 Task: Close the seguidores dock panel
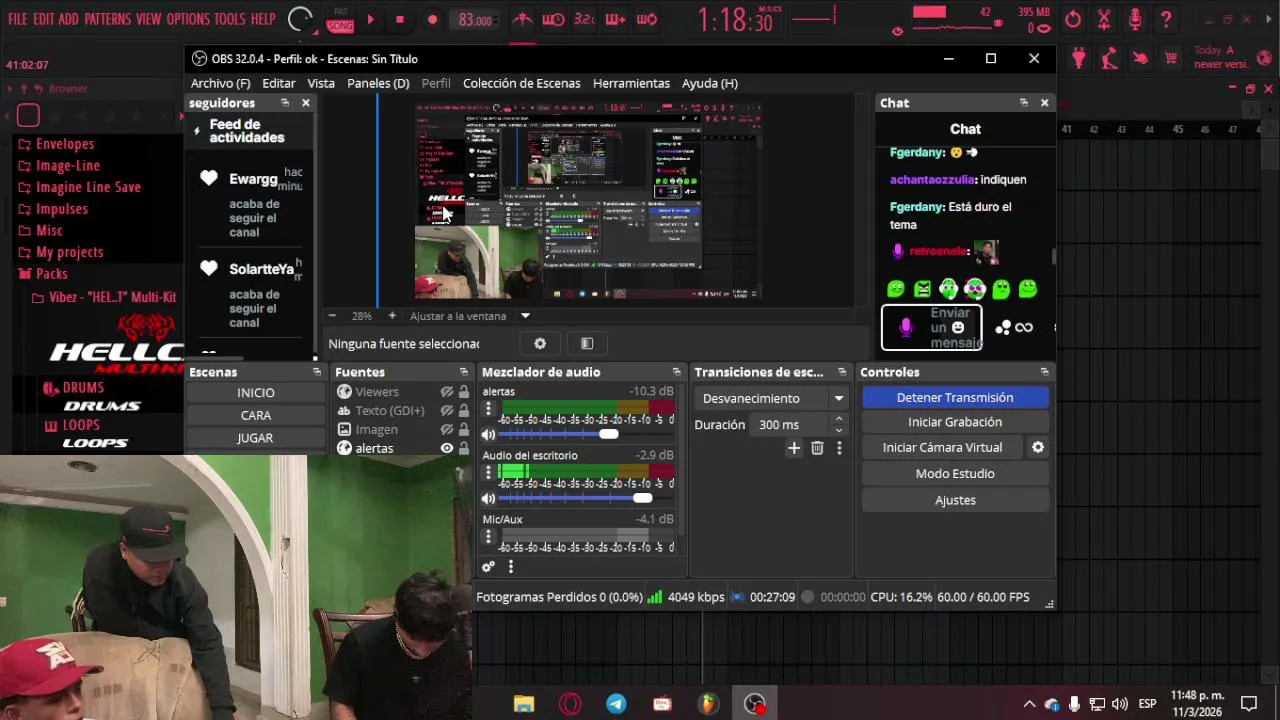click(x=306, y=103)
